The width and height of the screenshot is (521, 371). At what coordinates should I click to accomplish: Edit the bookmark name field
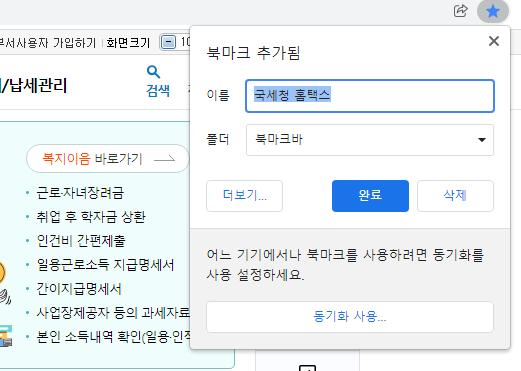370,96
